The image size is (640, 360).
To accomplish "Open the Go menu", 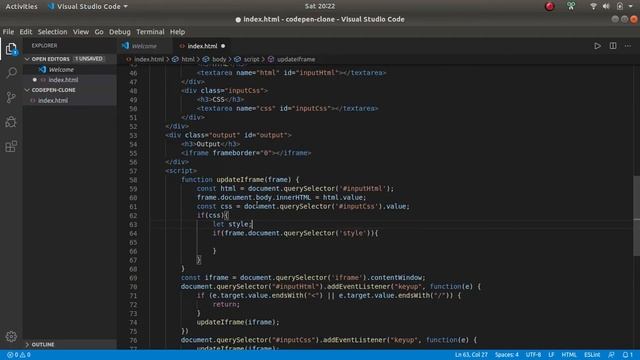I will pos(99,32).
